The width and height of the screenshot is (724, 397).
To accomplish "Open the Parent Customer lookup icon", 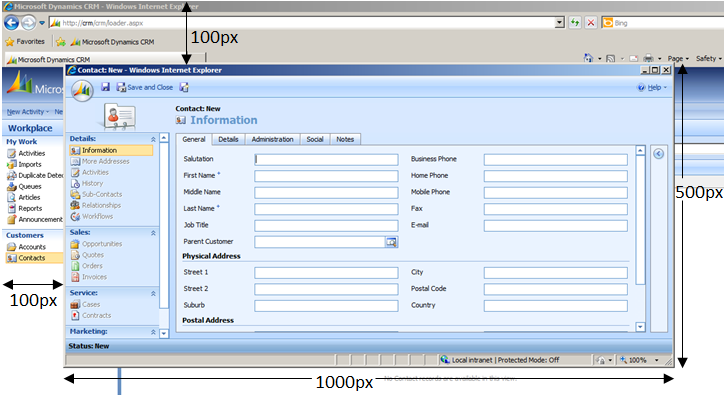I will [x=391, y=242].
